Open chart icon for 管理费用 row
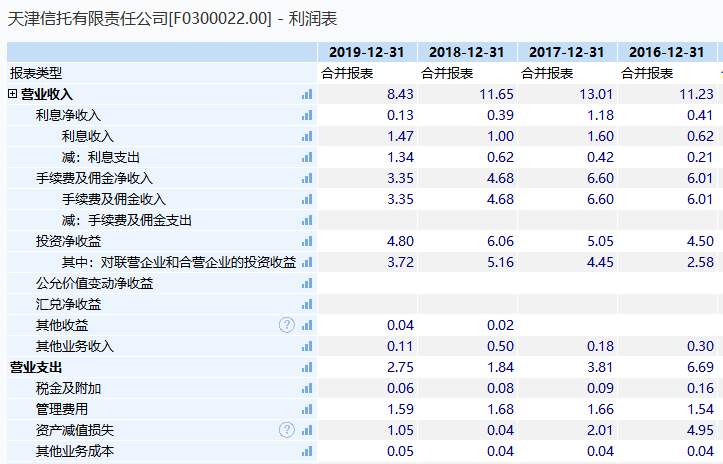The height and width of the screenshot is (464, 723). (307, 409)
